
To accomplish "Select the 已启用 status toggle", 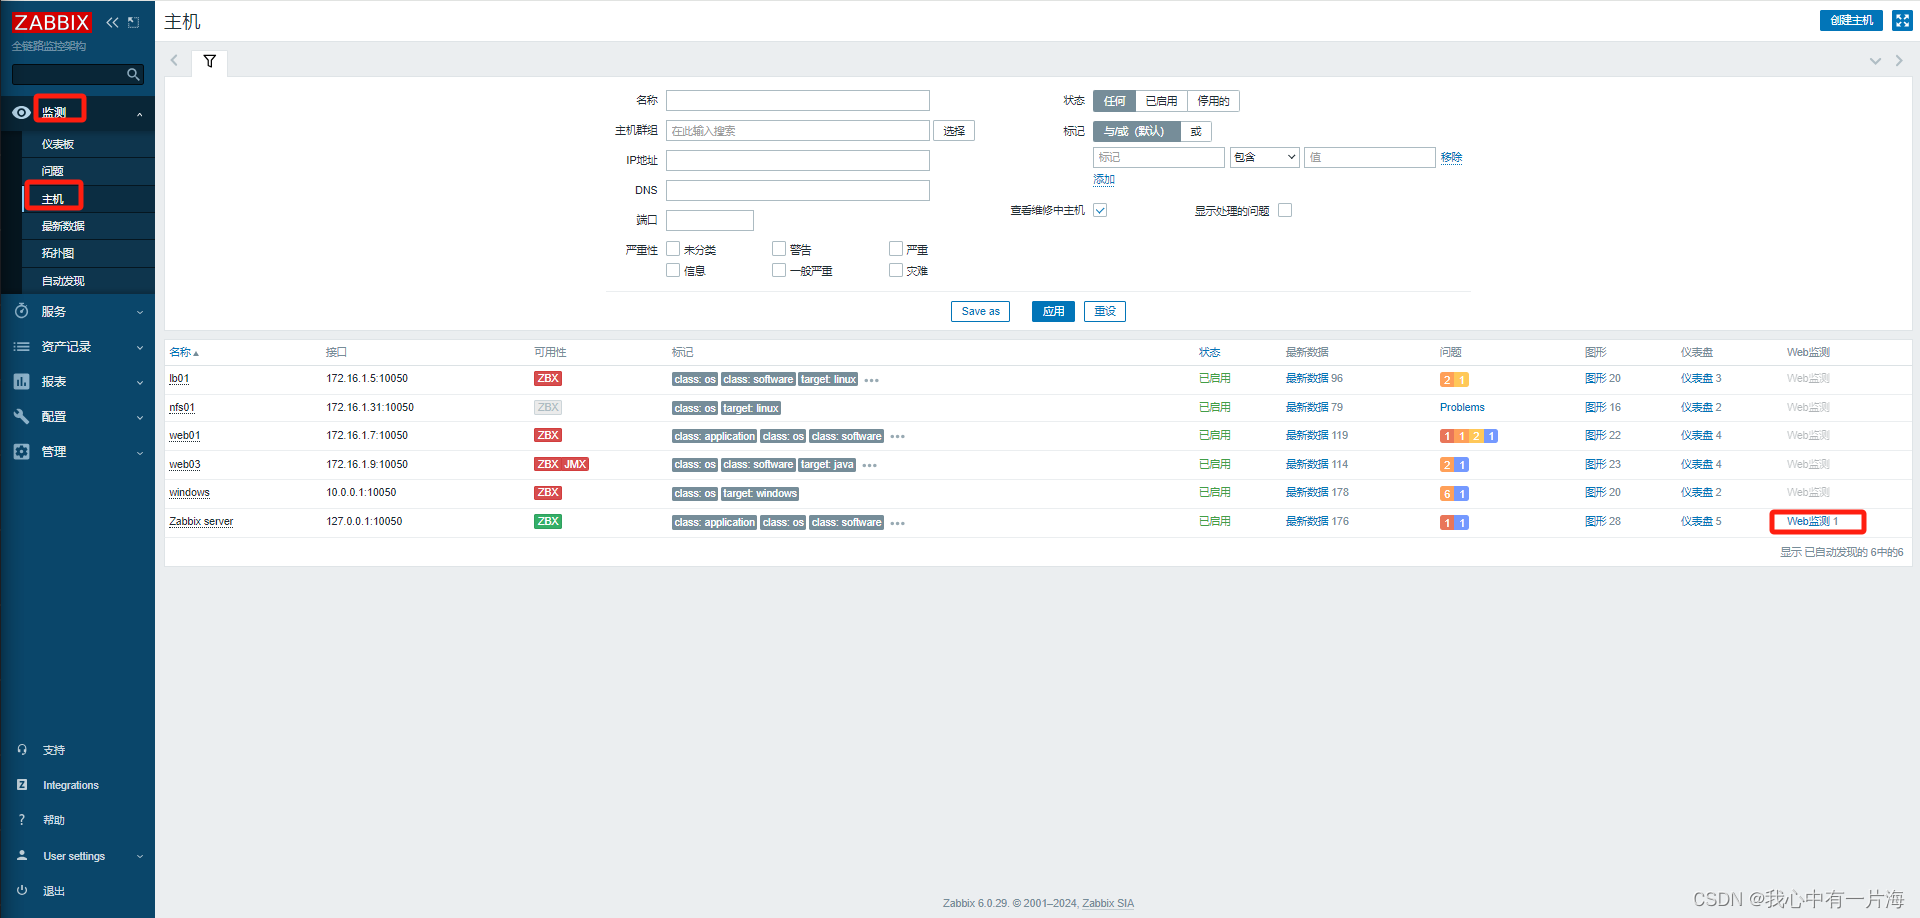I will pyautogui.click(x=1161, y=101).
